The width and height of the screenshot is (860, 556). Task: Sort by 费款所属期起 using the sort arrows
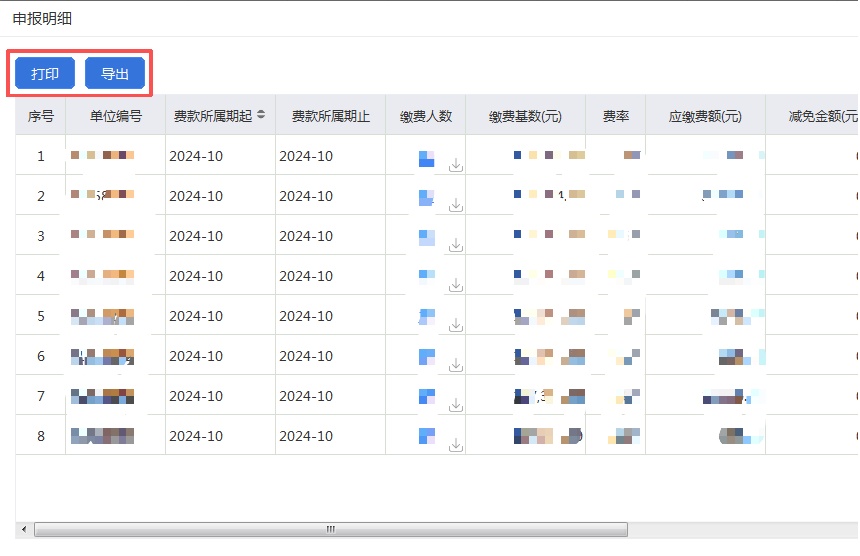click(x=261, y=115)
